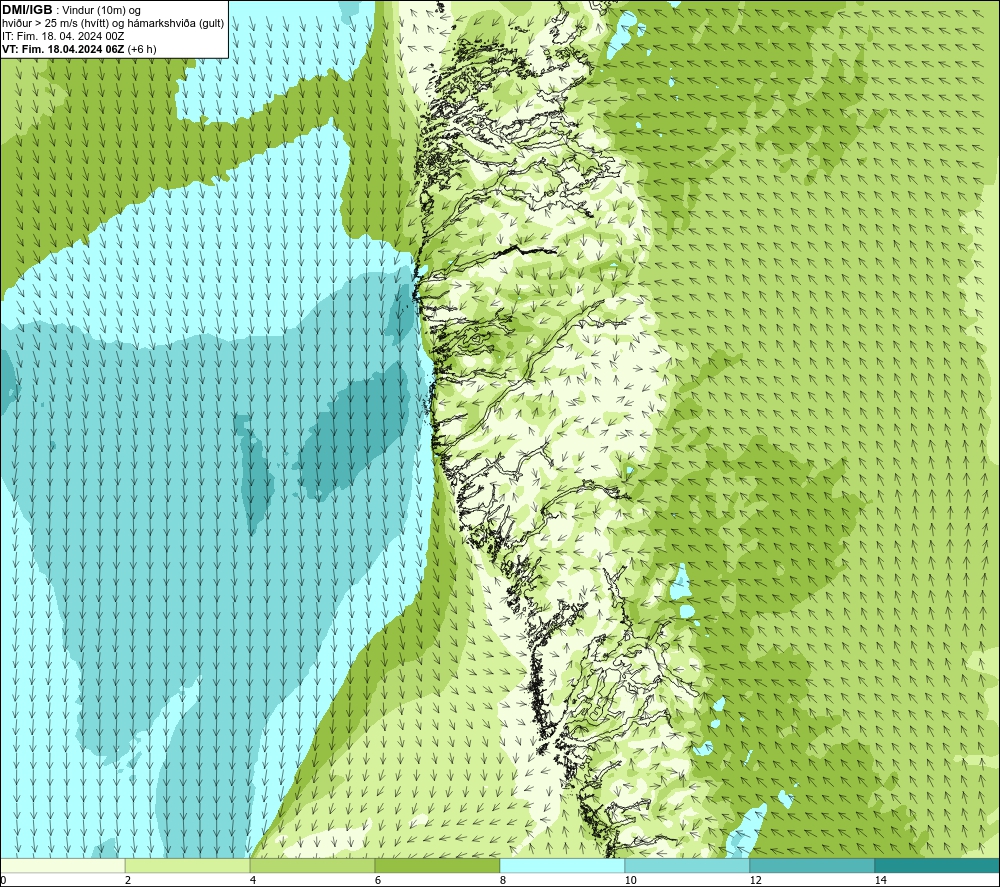Click the light cyan 8–10 m/s swatch
Screen dimensions: 1000x887
(562, 866)
